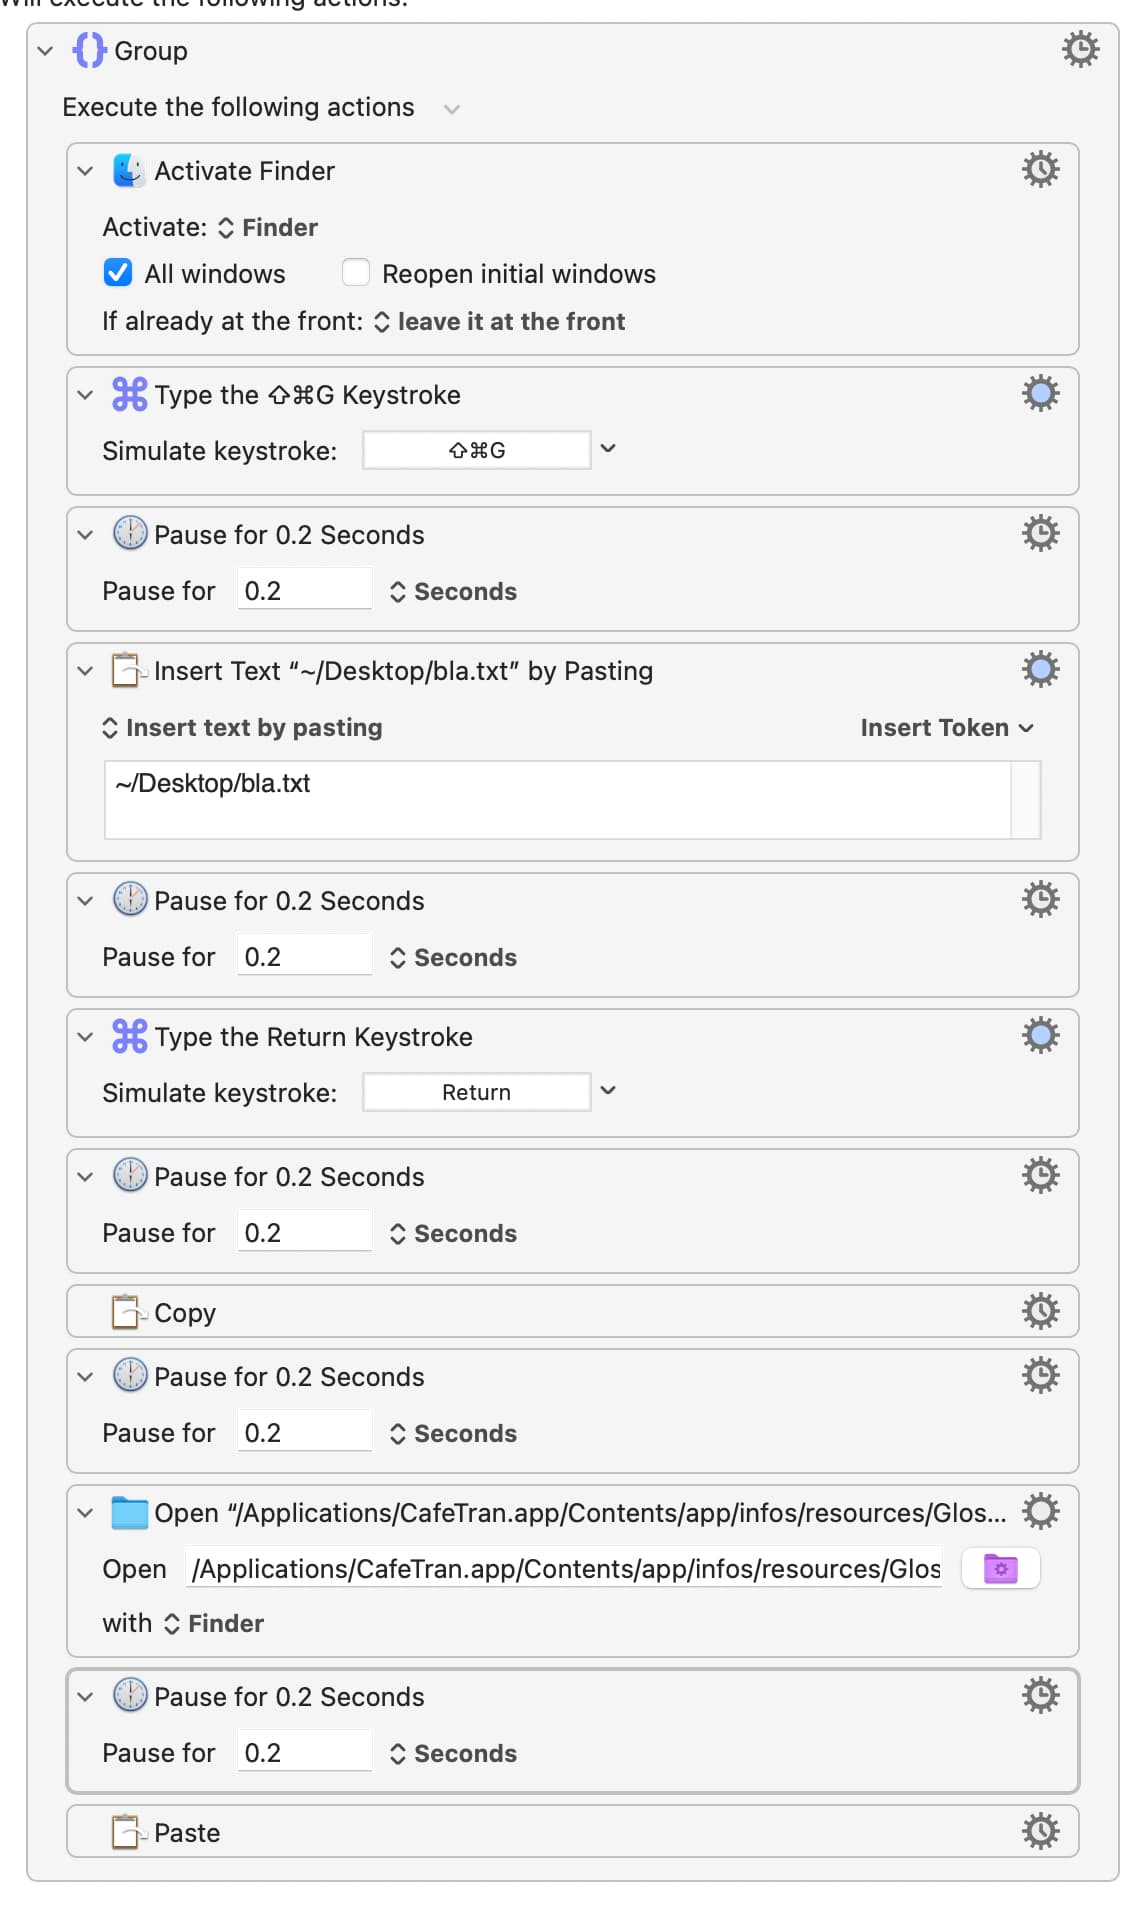Open the Copy action gear menu

pyautogui.click(x=1040, y=1311)
